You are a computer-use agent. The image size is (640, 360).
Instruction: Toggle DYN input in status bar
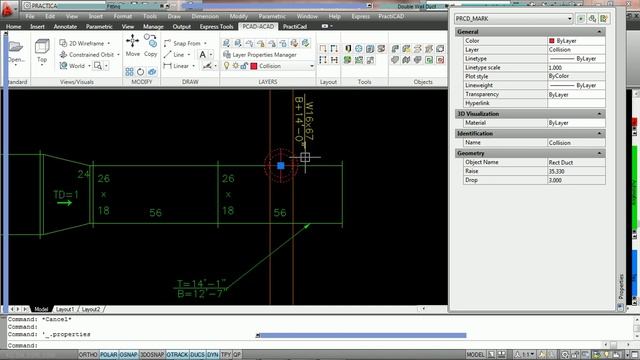[x=213, y=355]
